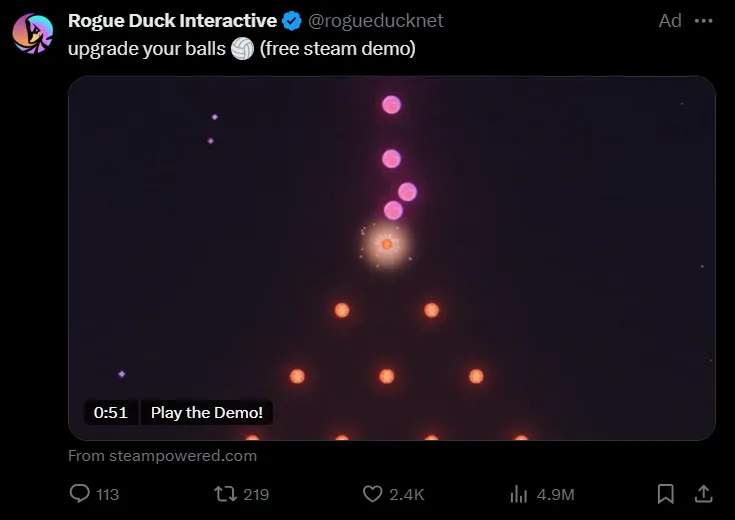Screen dimensions: 735x520
Task: Click the blue verified badge
Action: coord(291,21)
